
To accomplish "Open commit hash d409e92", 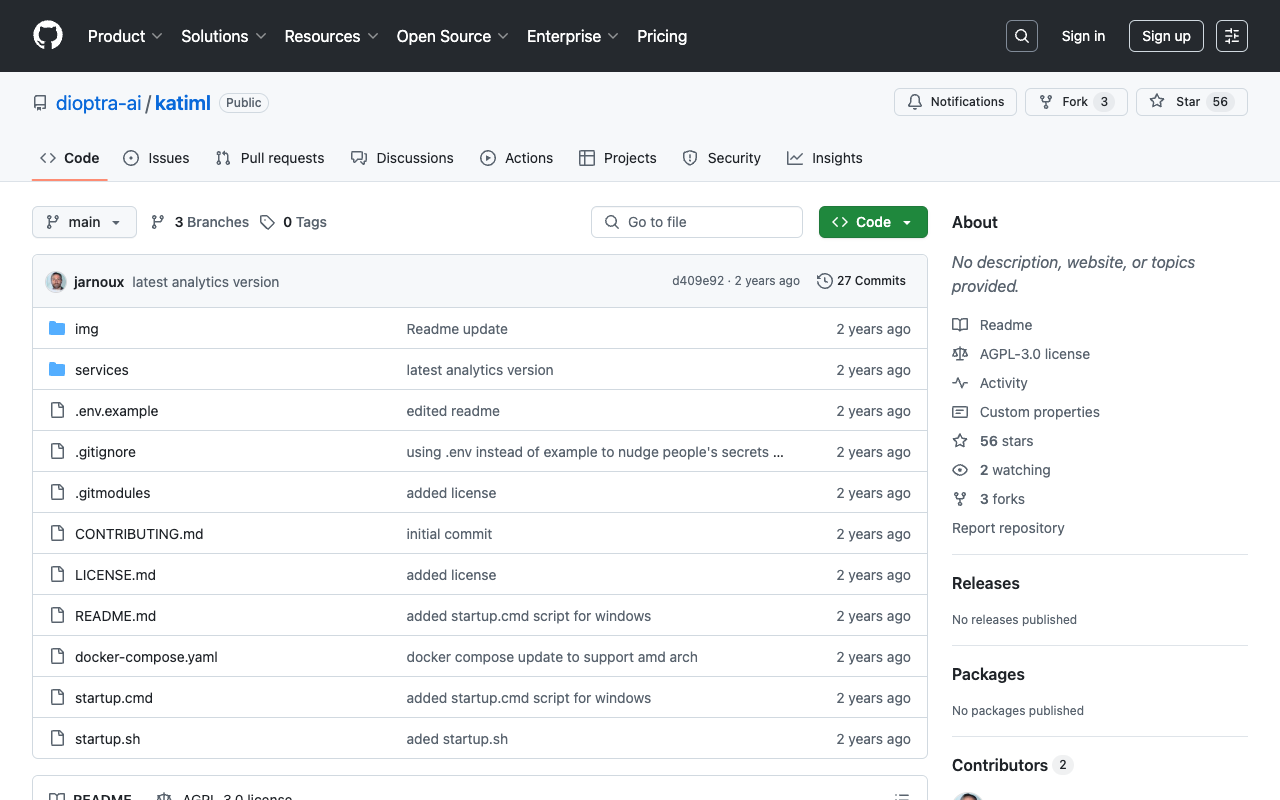I will (698, 281).
